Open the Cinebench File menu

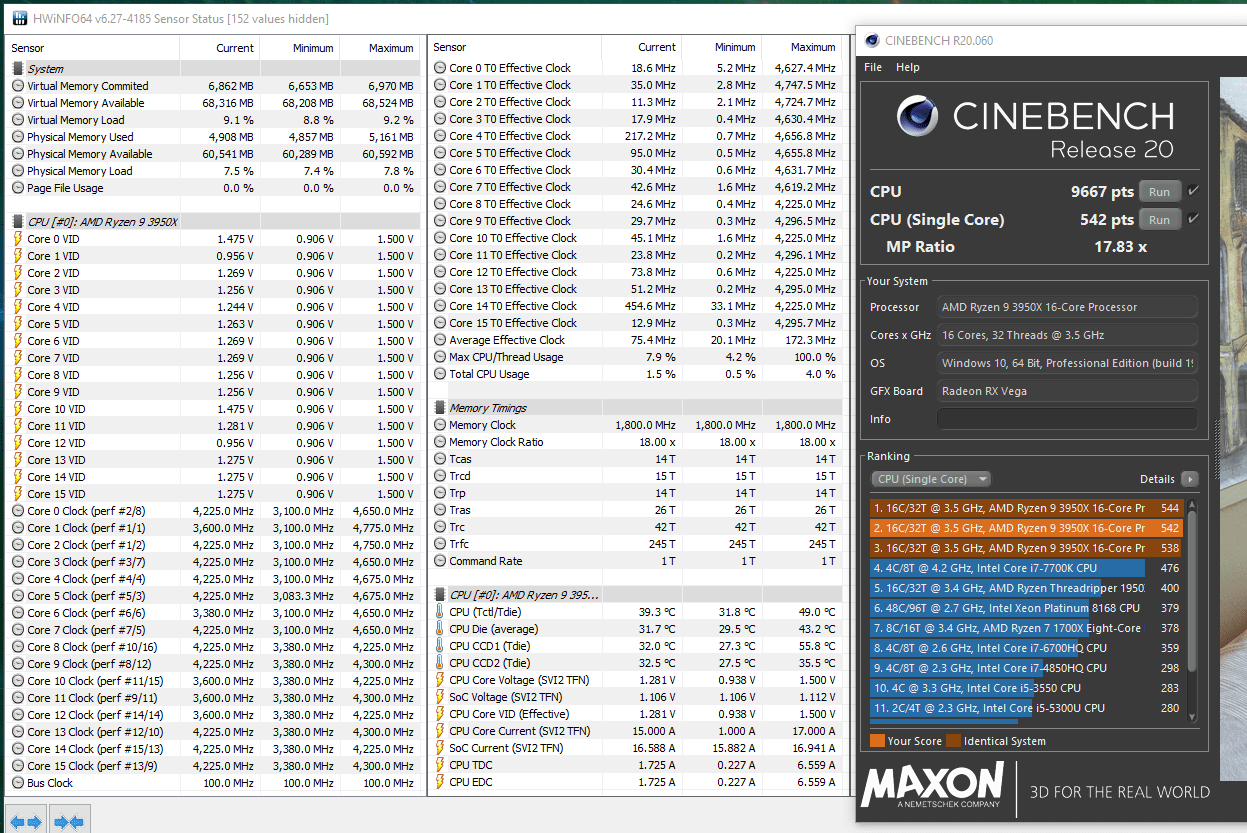[x=873, y=67]
